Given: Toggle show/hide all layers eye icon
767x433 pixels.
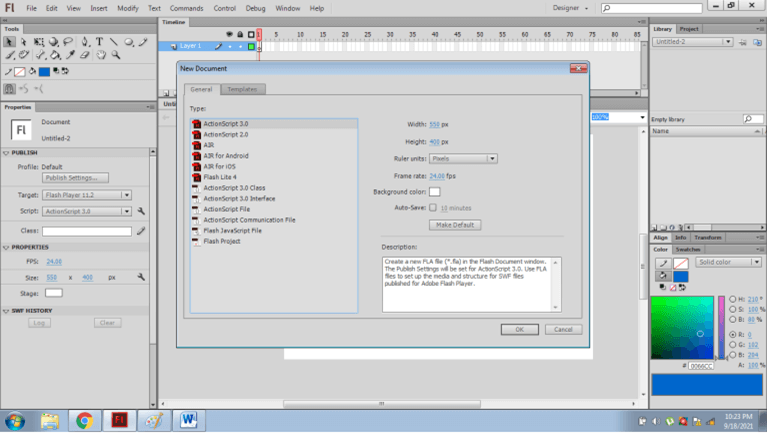Looking at the screenshot, I should 229,34.
